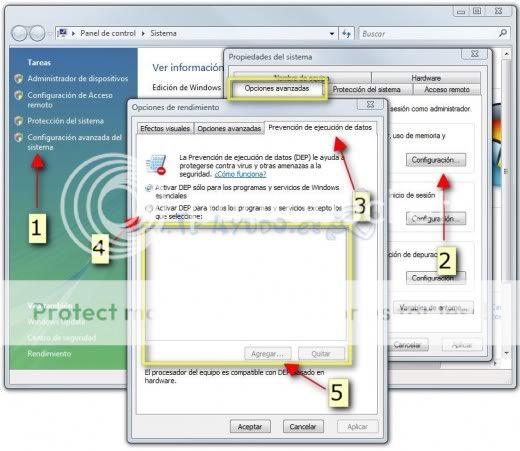Click the scroll down arrow in Sistema window

pos(506,353)
